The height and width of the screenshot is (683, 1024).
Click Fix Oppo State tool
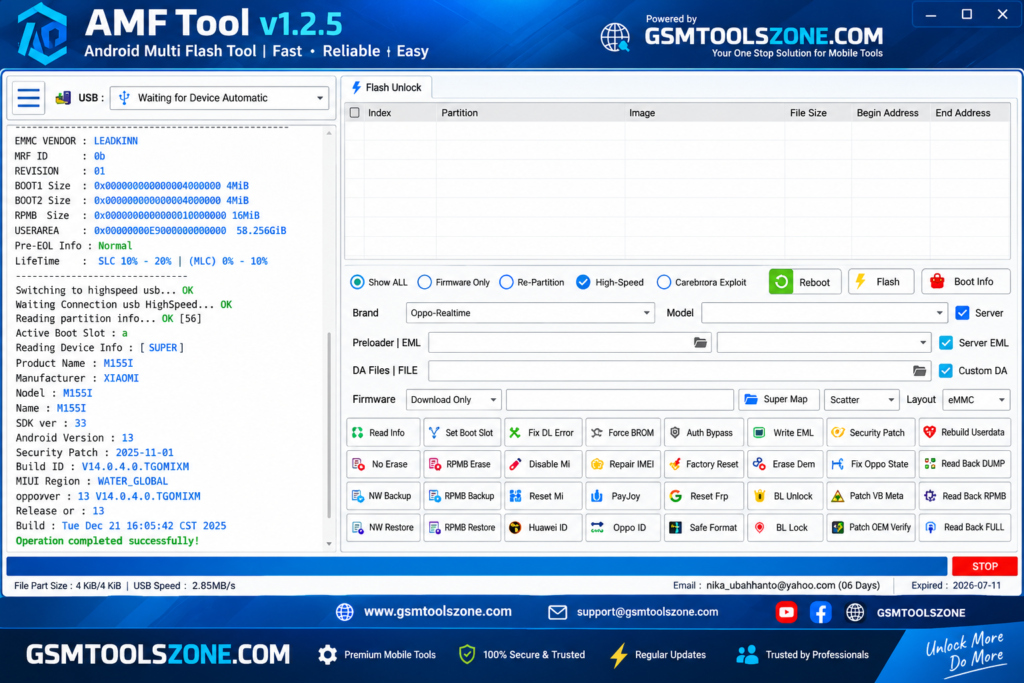[869, 464]
